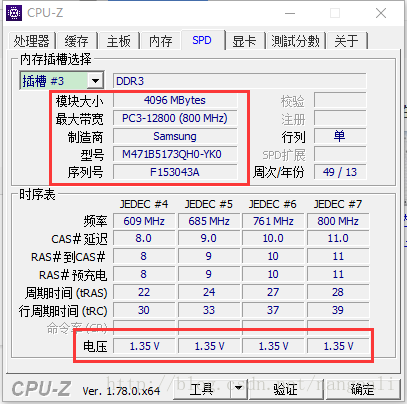Click the CAS# latency value 10.0
The height and width of the screenshot is (404, 407).
(x=273, y=239)
